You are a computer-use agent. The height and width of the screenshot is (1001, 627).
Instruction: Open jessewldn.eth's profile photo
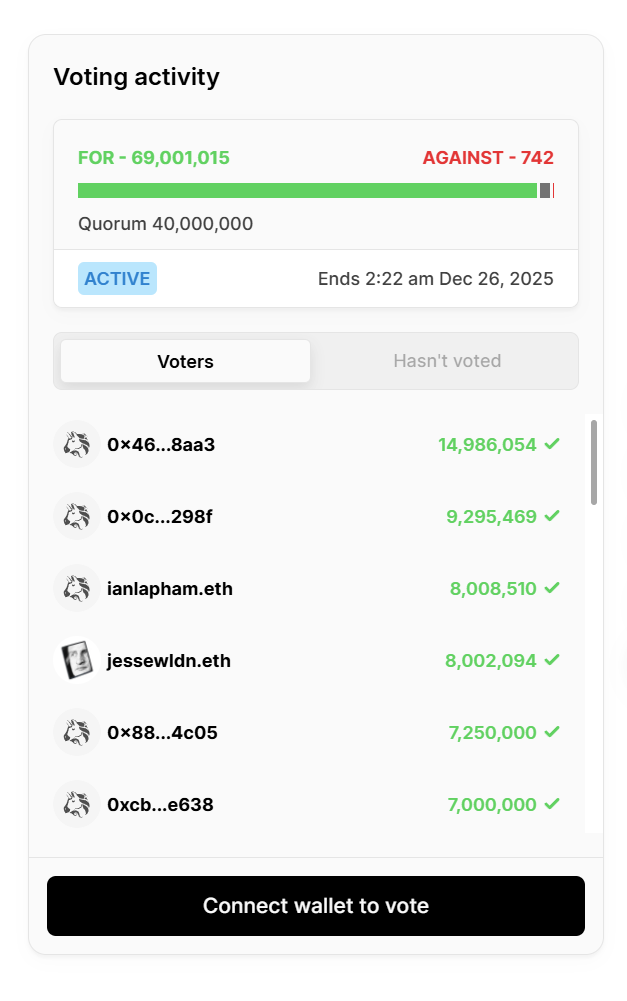tap(76, 661)
